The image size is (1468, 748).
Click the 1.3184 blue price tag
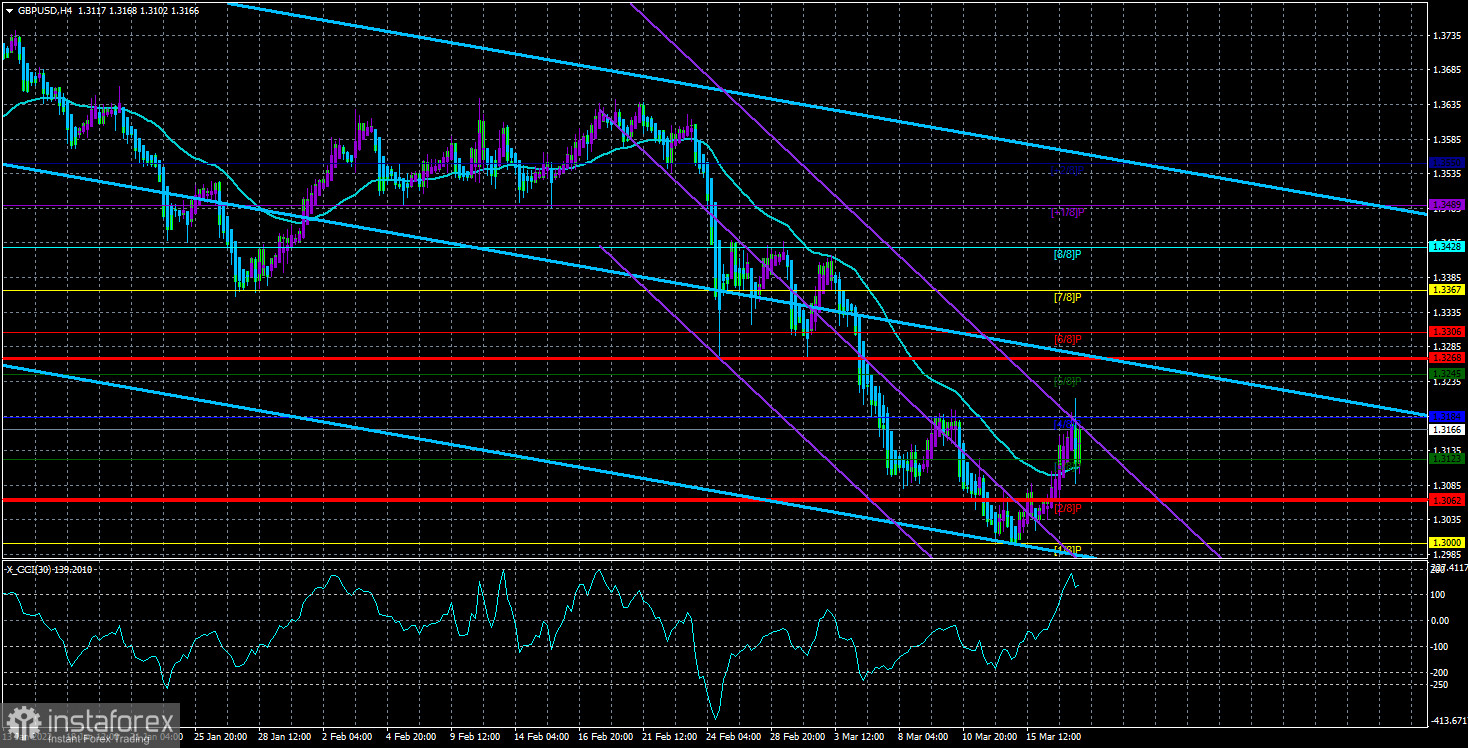1448,416
